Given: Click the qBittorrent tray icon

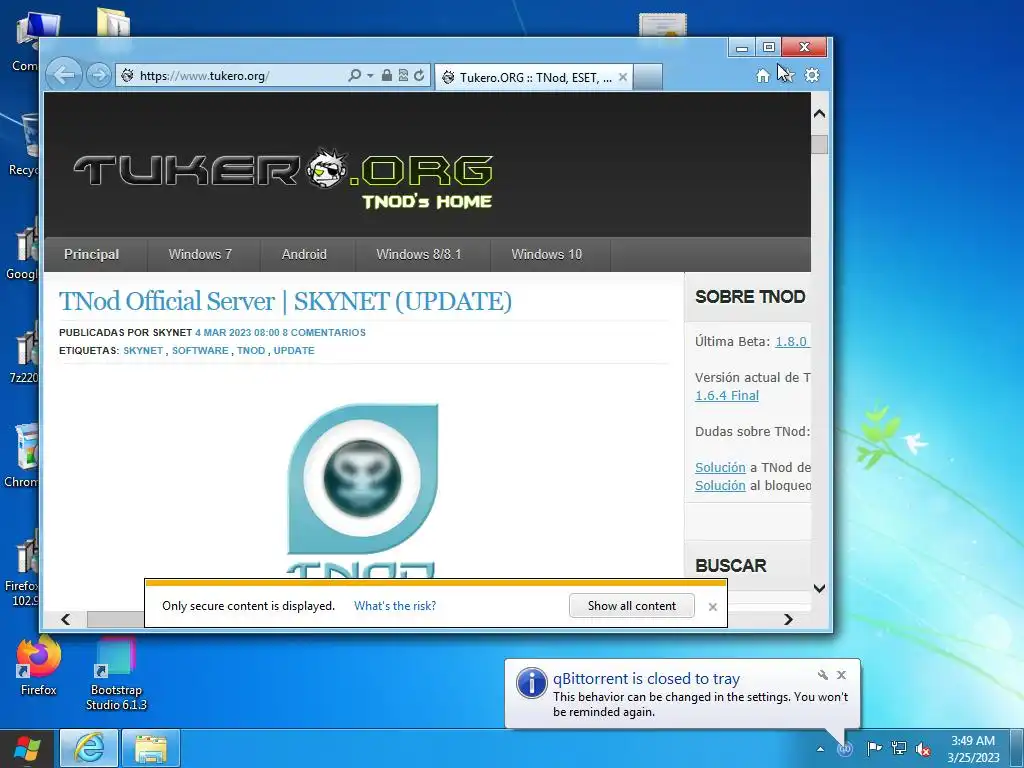Looking at the screenshot, I should 845,748.
